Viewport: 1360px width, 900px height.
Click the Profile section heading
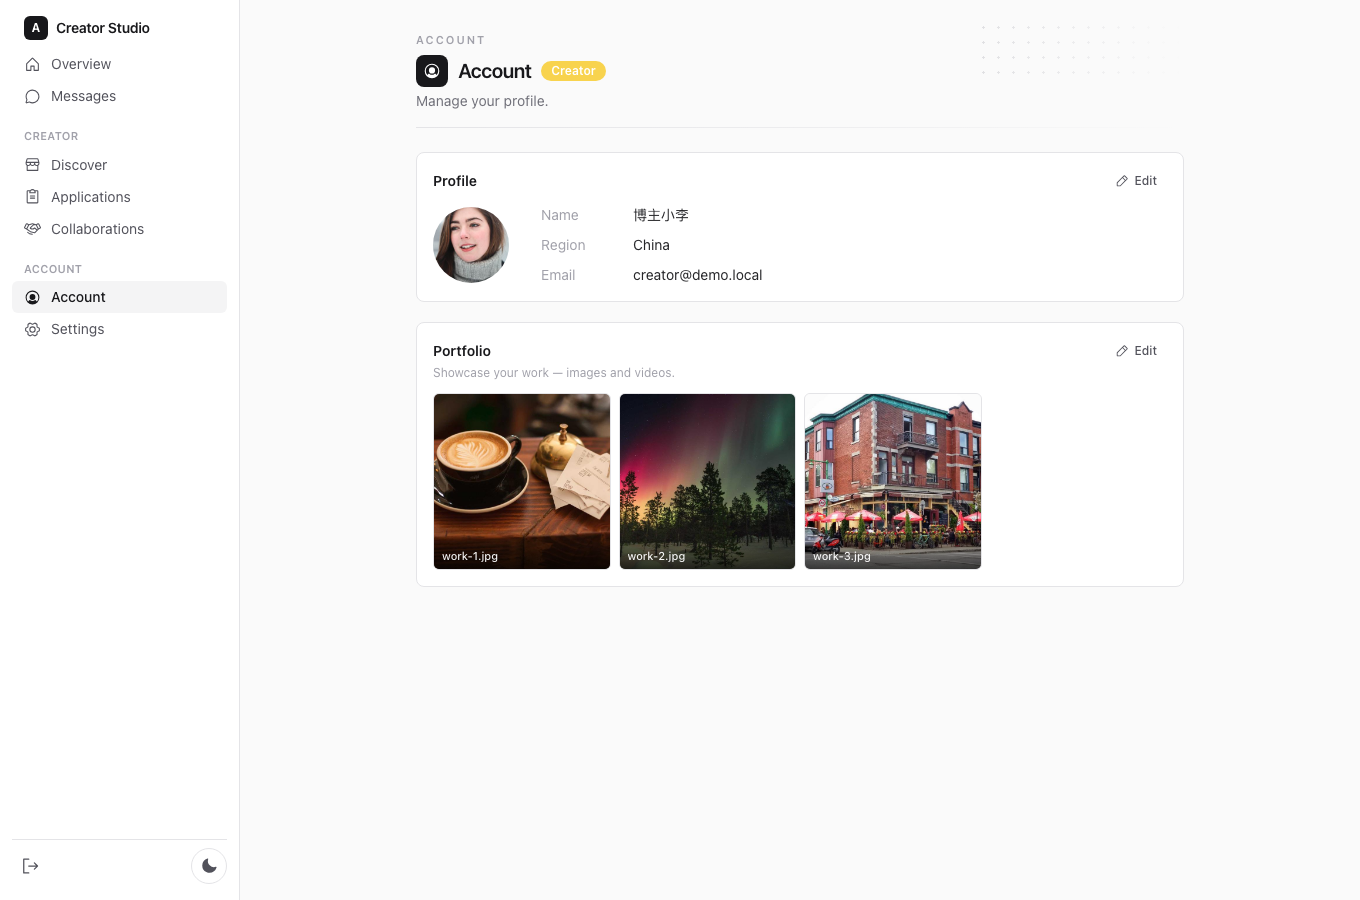pos(455,181)
